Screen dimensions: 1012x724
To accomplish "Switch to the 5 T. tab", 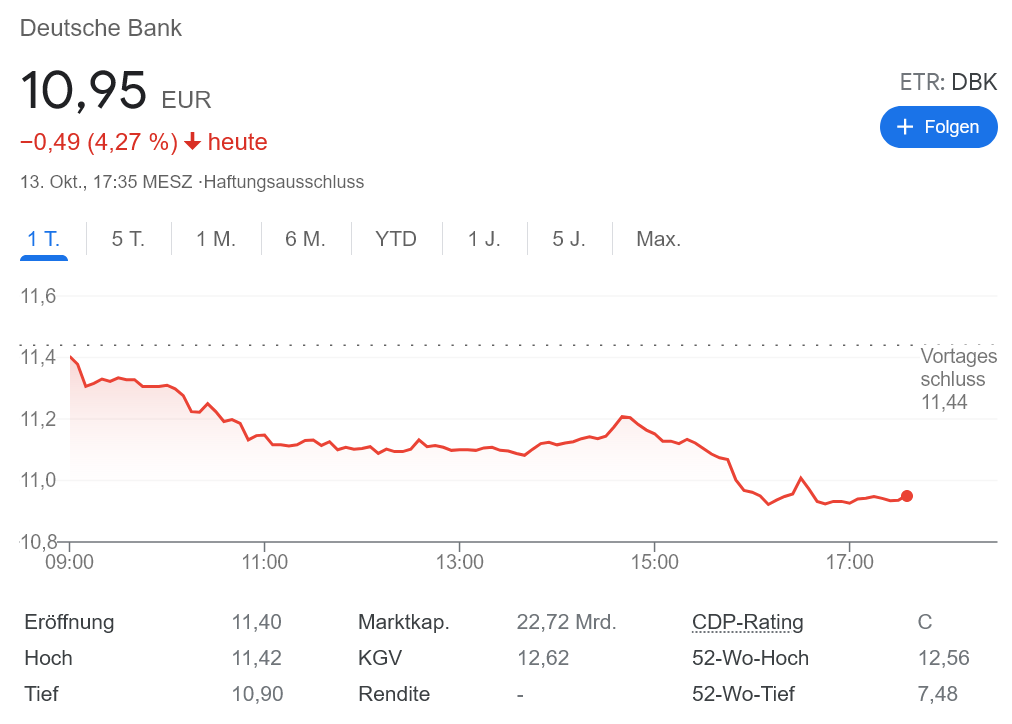I will (128, 239).
